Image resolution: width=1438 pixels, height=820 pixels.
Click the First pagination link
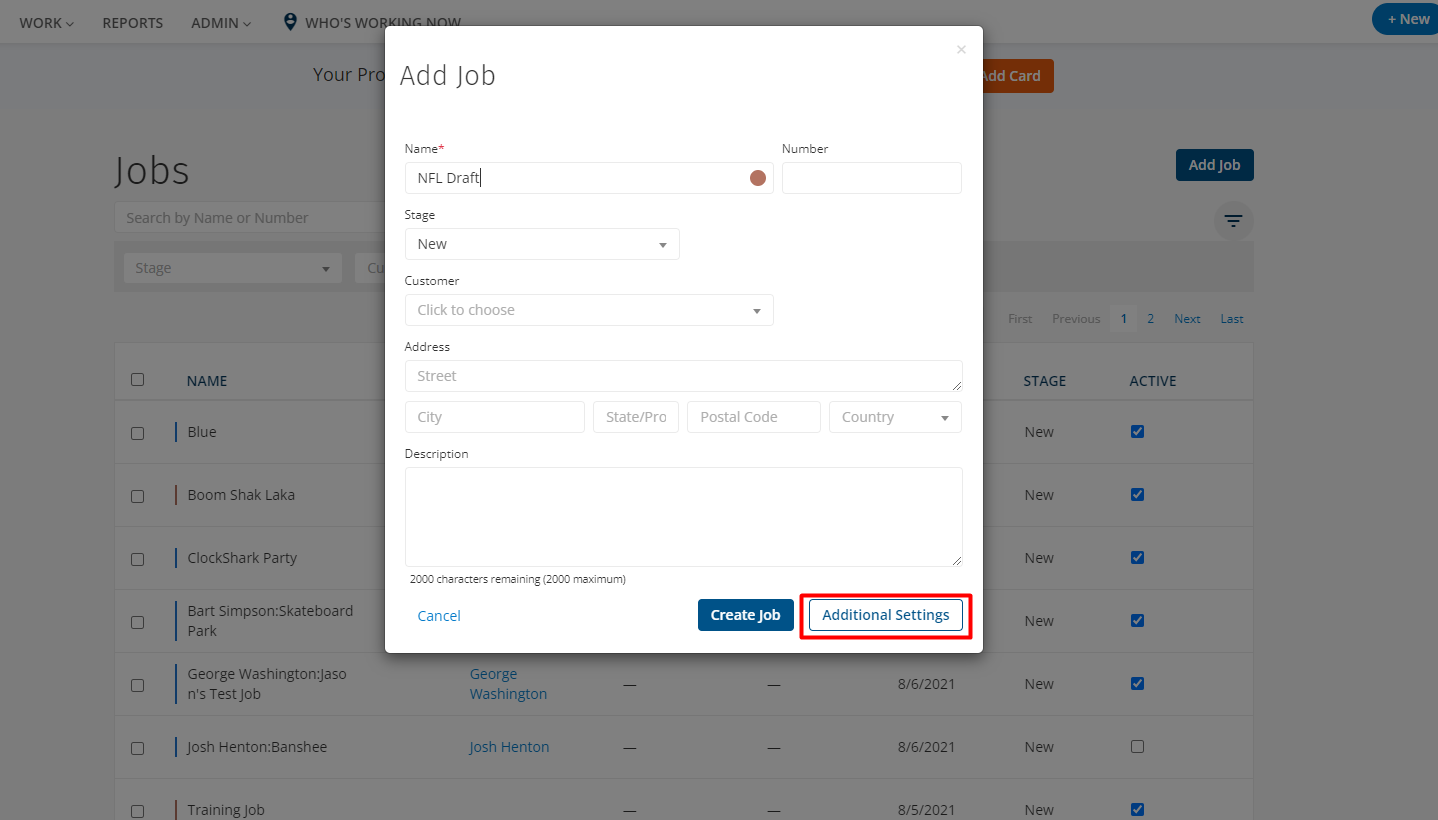[x=1020, y=319]
